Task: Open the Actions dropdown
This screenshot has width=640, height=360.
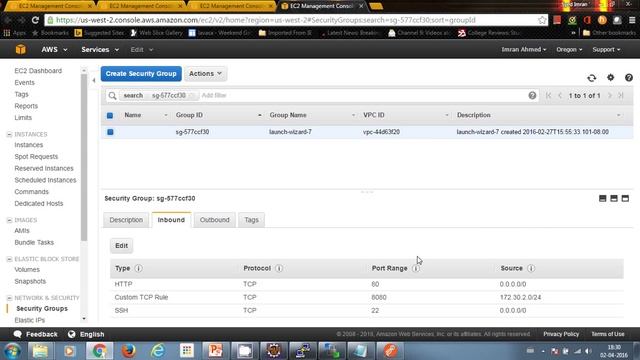Action: (x=205, y=73)
